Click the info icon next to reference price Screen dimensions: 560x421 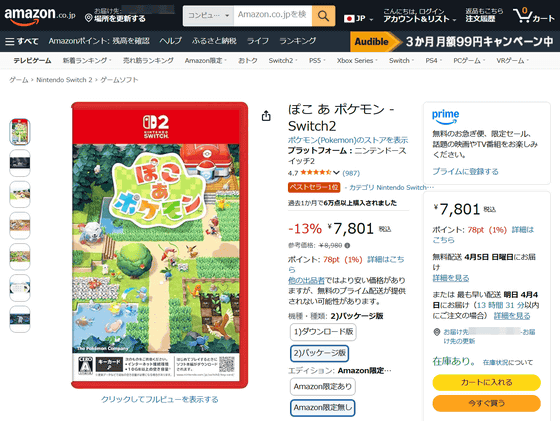pyautogui.click(x=348, y=245)
